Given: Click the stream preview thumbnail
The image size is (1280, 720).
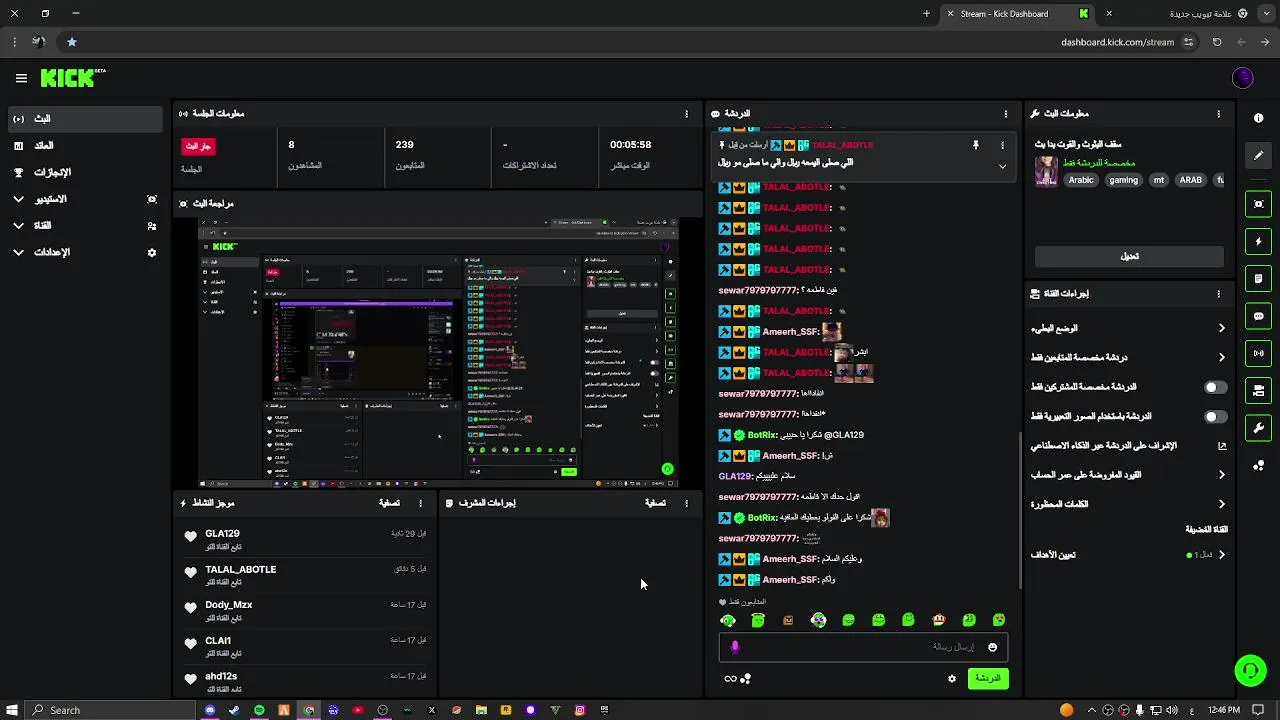Looking at the screenshot, I should [438, 352].
